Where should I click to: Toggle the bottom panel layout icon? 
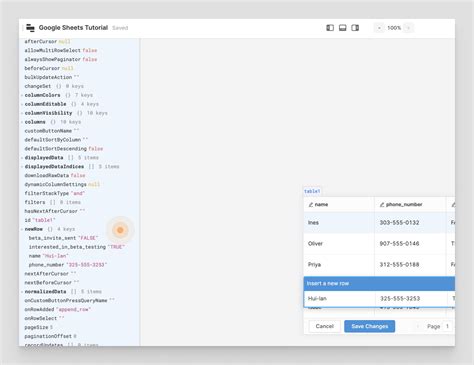(x=343, y=28)
